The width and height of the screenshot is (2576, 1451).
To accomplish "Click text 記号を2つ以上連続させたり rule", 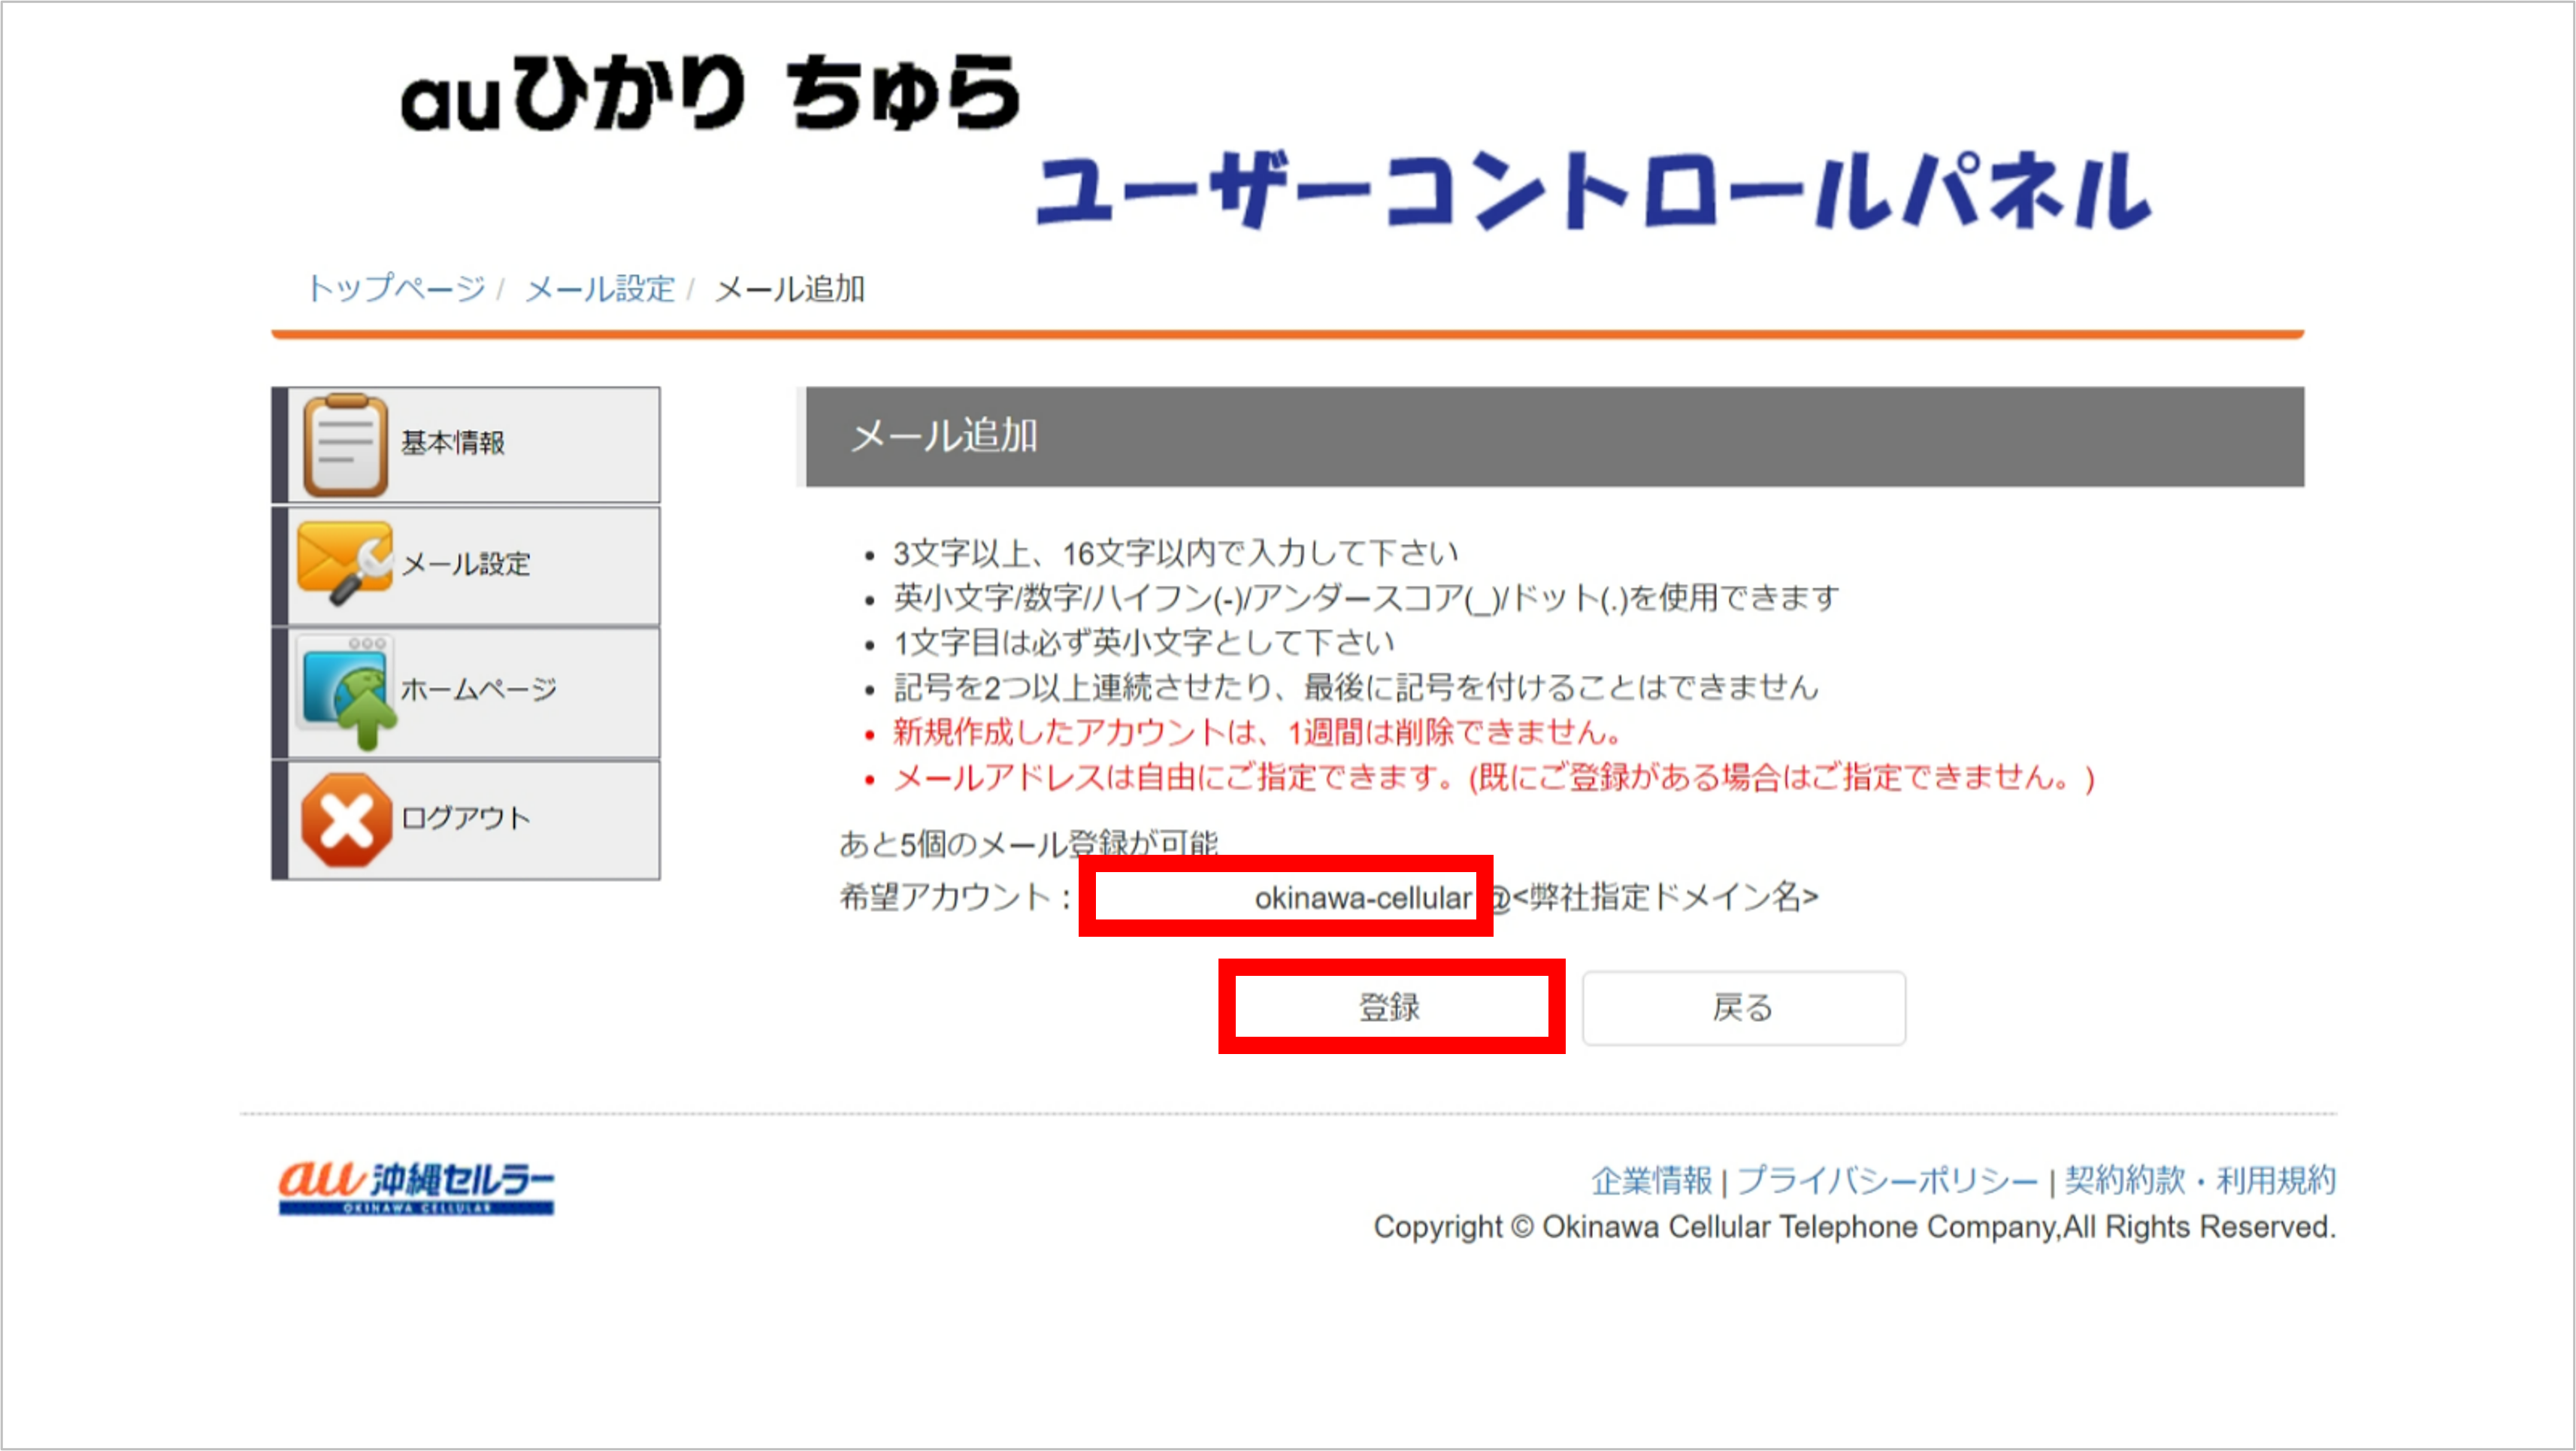I will point(1356,688).
